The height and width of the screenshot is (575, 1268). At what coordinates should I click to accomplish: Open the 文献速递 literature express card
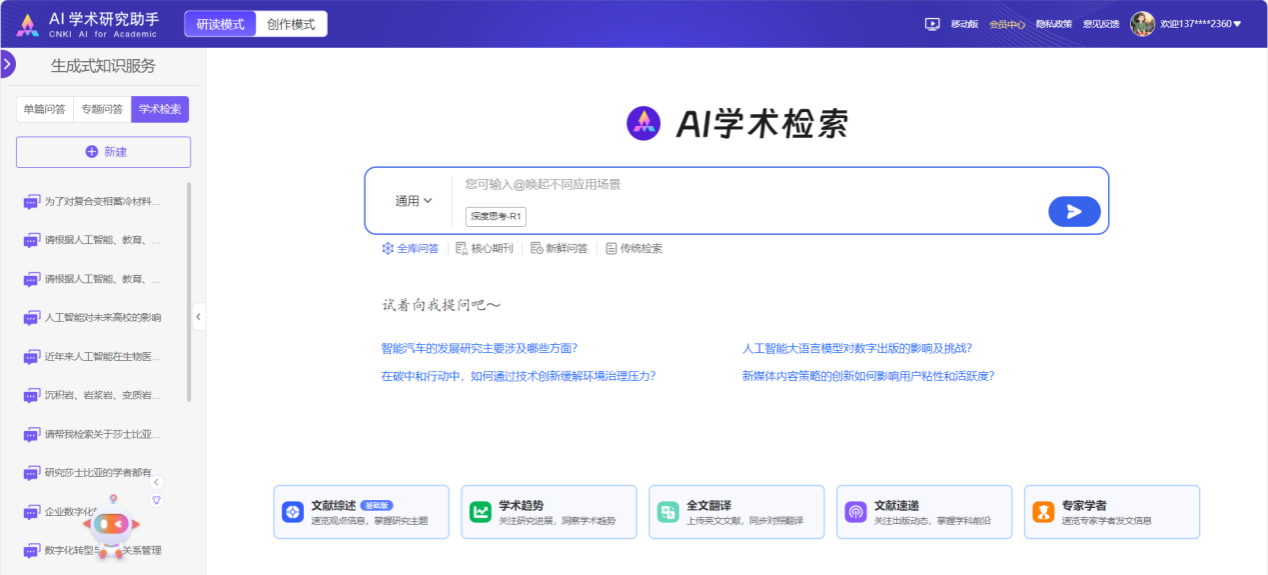tap(923, 512)
